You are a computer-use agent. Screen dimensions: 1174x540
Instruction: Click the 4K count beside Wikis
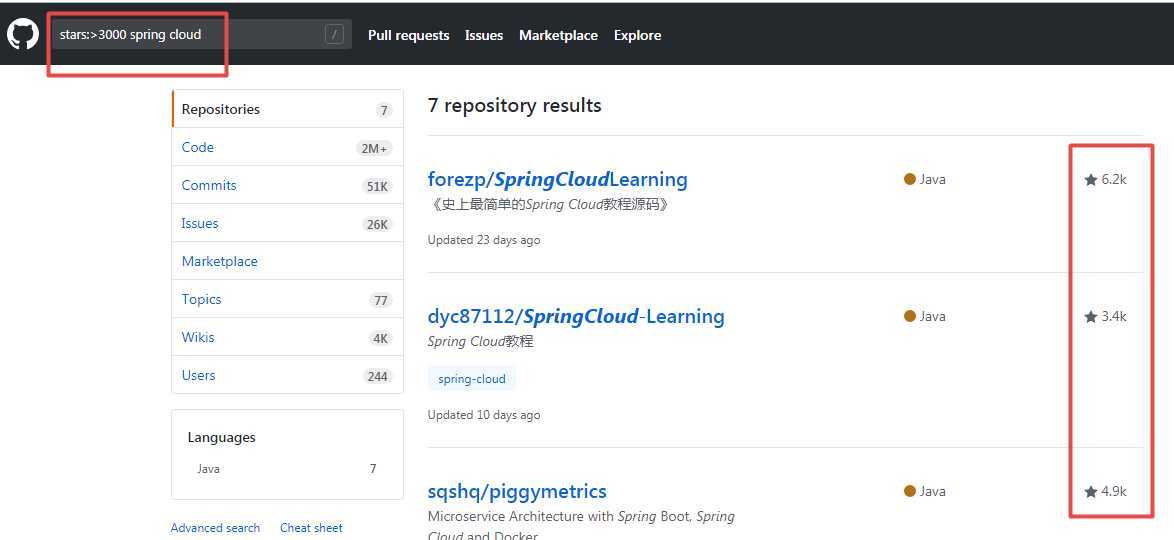click(x=380, y=339)
